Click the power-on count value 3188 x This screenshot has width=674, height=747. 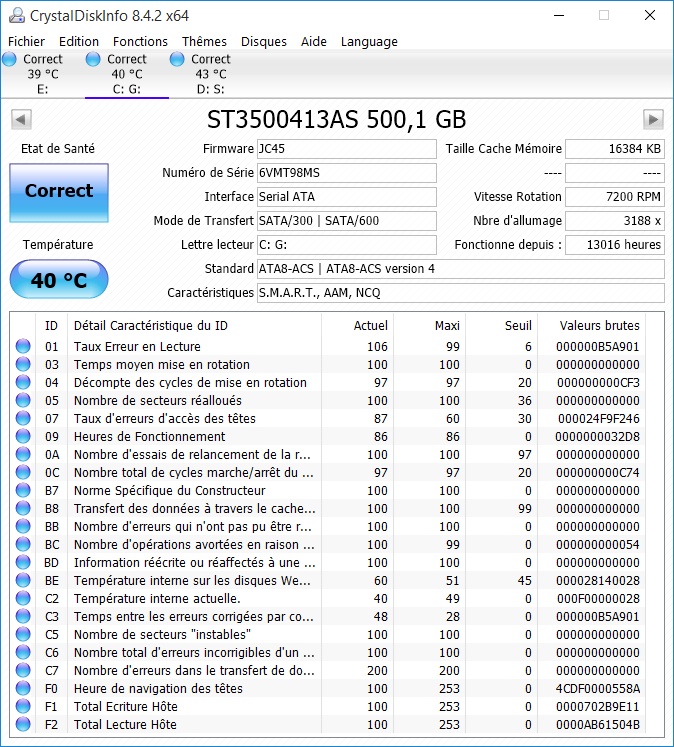pos(615,221)
